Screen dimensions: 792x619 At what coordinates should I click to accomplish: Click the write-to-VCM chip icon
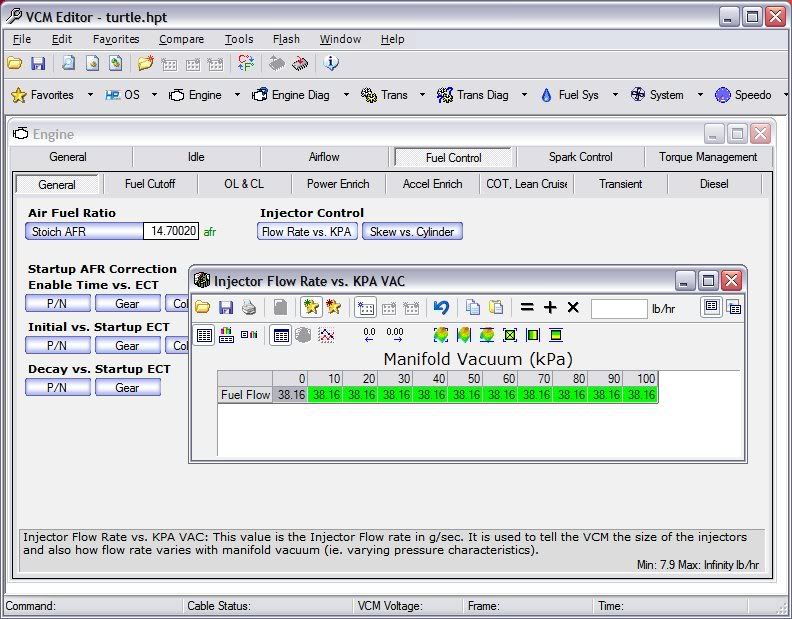pos(300,63)
